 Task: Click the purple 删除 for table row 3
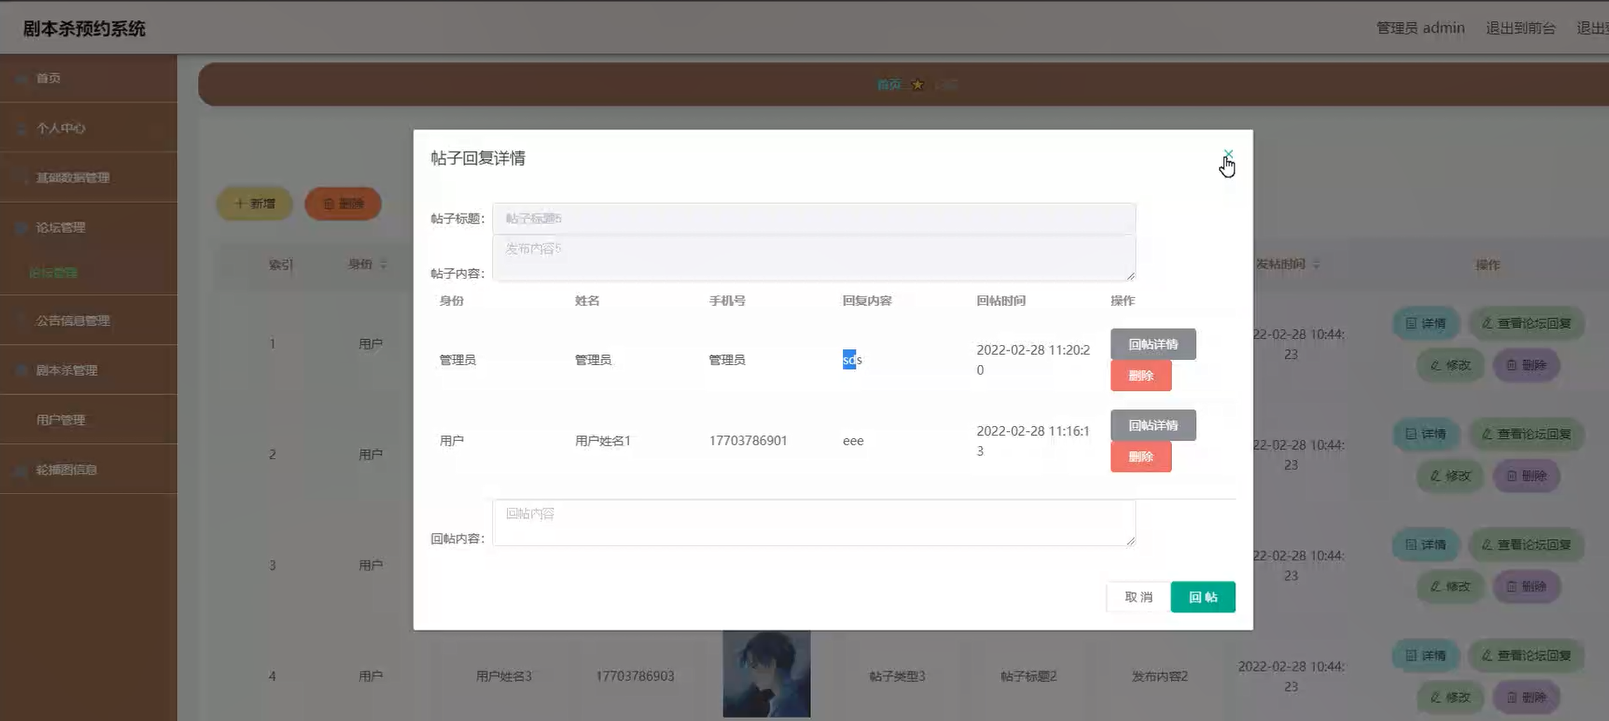pos(1527,587)
